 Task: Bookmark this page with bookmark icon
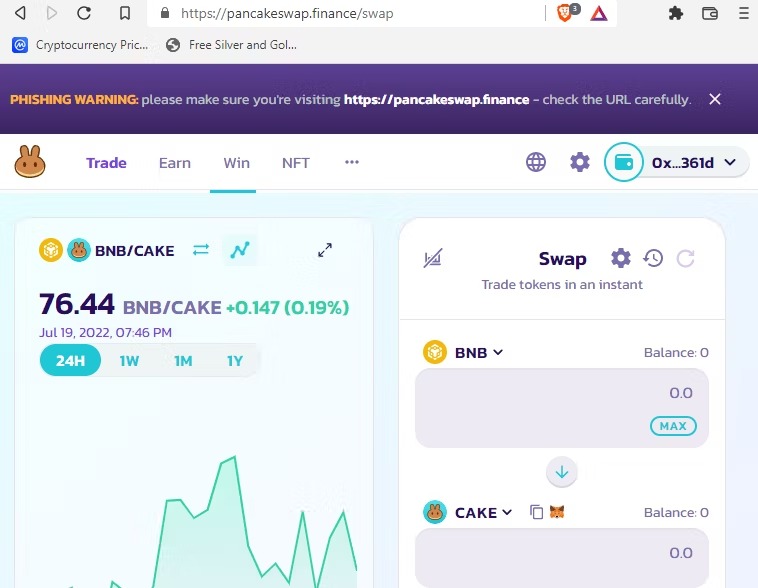pyautogui.click(x=125, y=13)
